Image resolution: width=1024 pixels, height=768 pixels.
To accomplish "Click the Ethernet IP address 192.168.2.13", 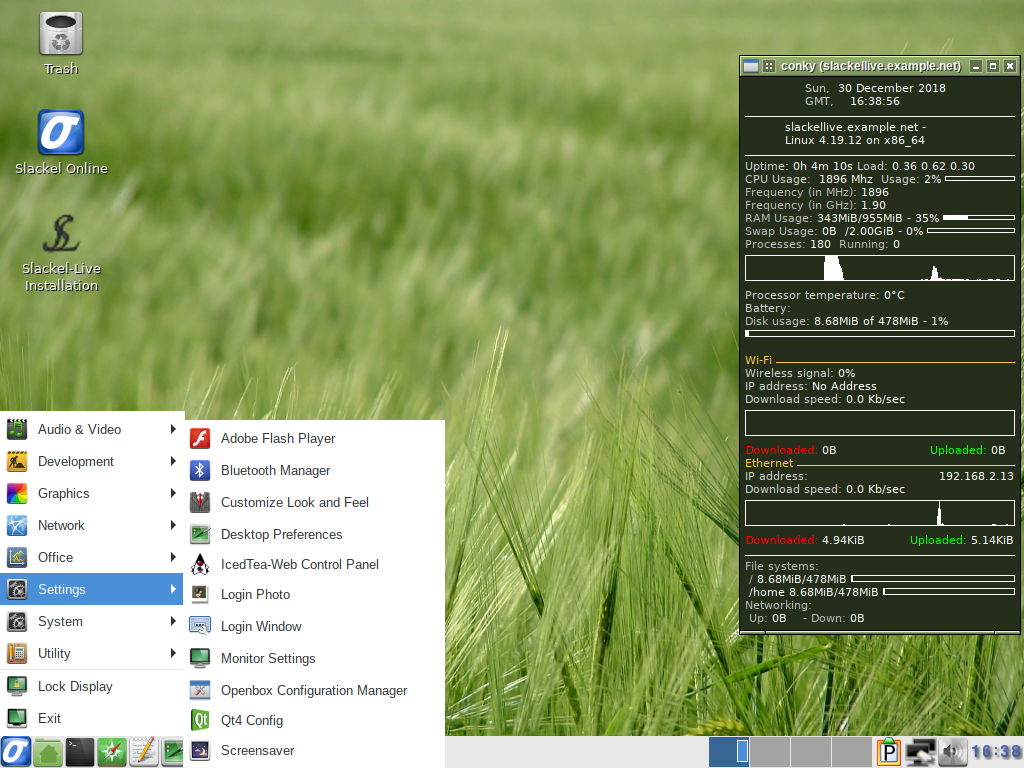I will (x=976, y=476).
